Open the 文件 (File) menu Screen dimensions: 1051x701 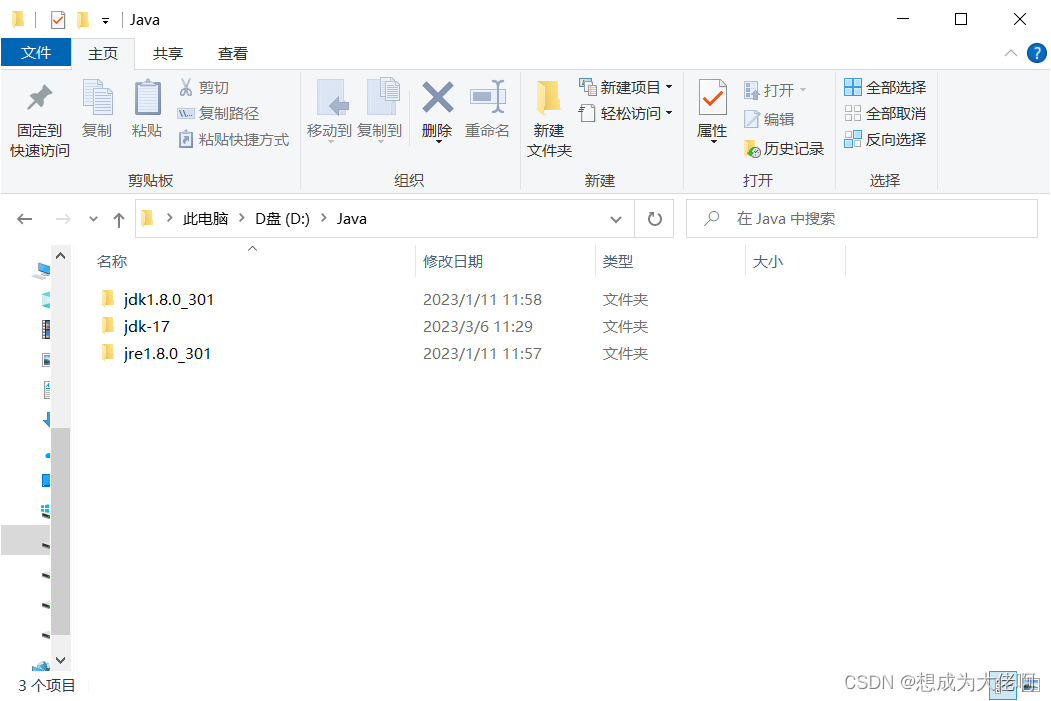(36, 53)
